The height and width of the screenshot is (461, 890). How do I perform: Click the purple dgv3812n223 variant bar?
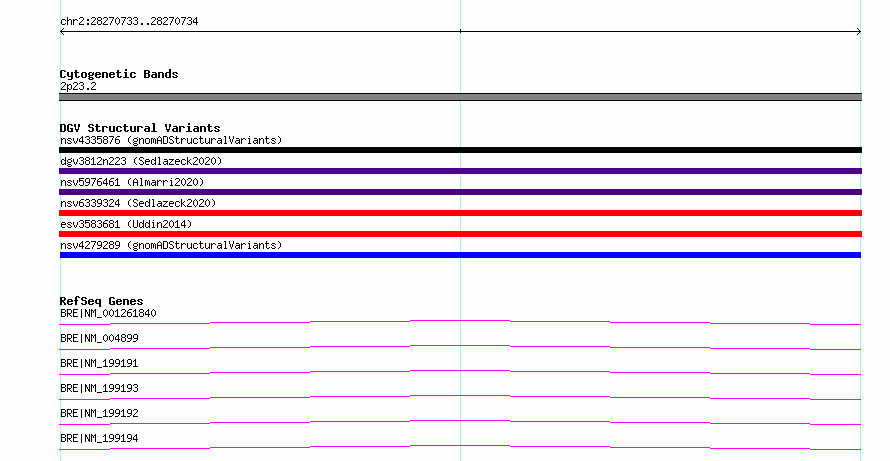[460, 171]
